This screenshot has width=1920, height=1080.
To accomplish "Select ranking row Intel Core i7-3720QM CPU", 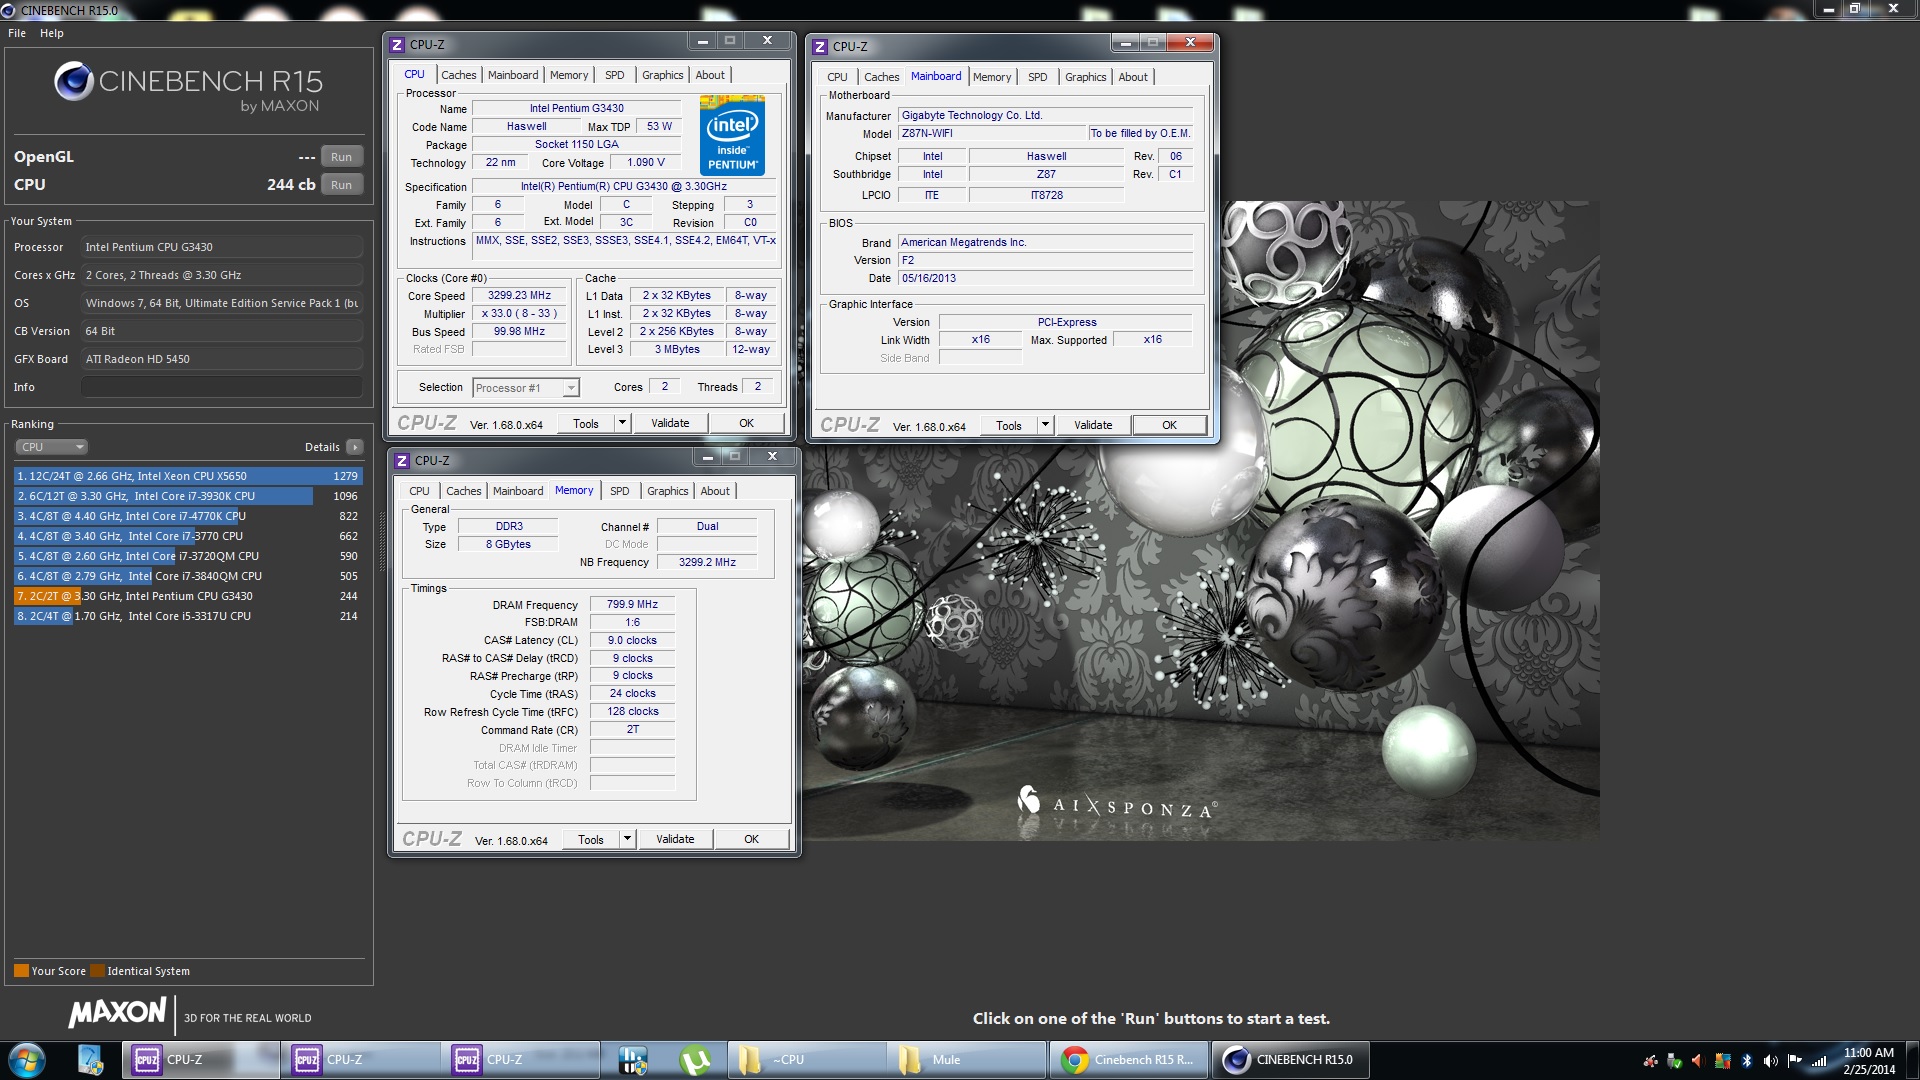I will (x=188, y=556).
